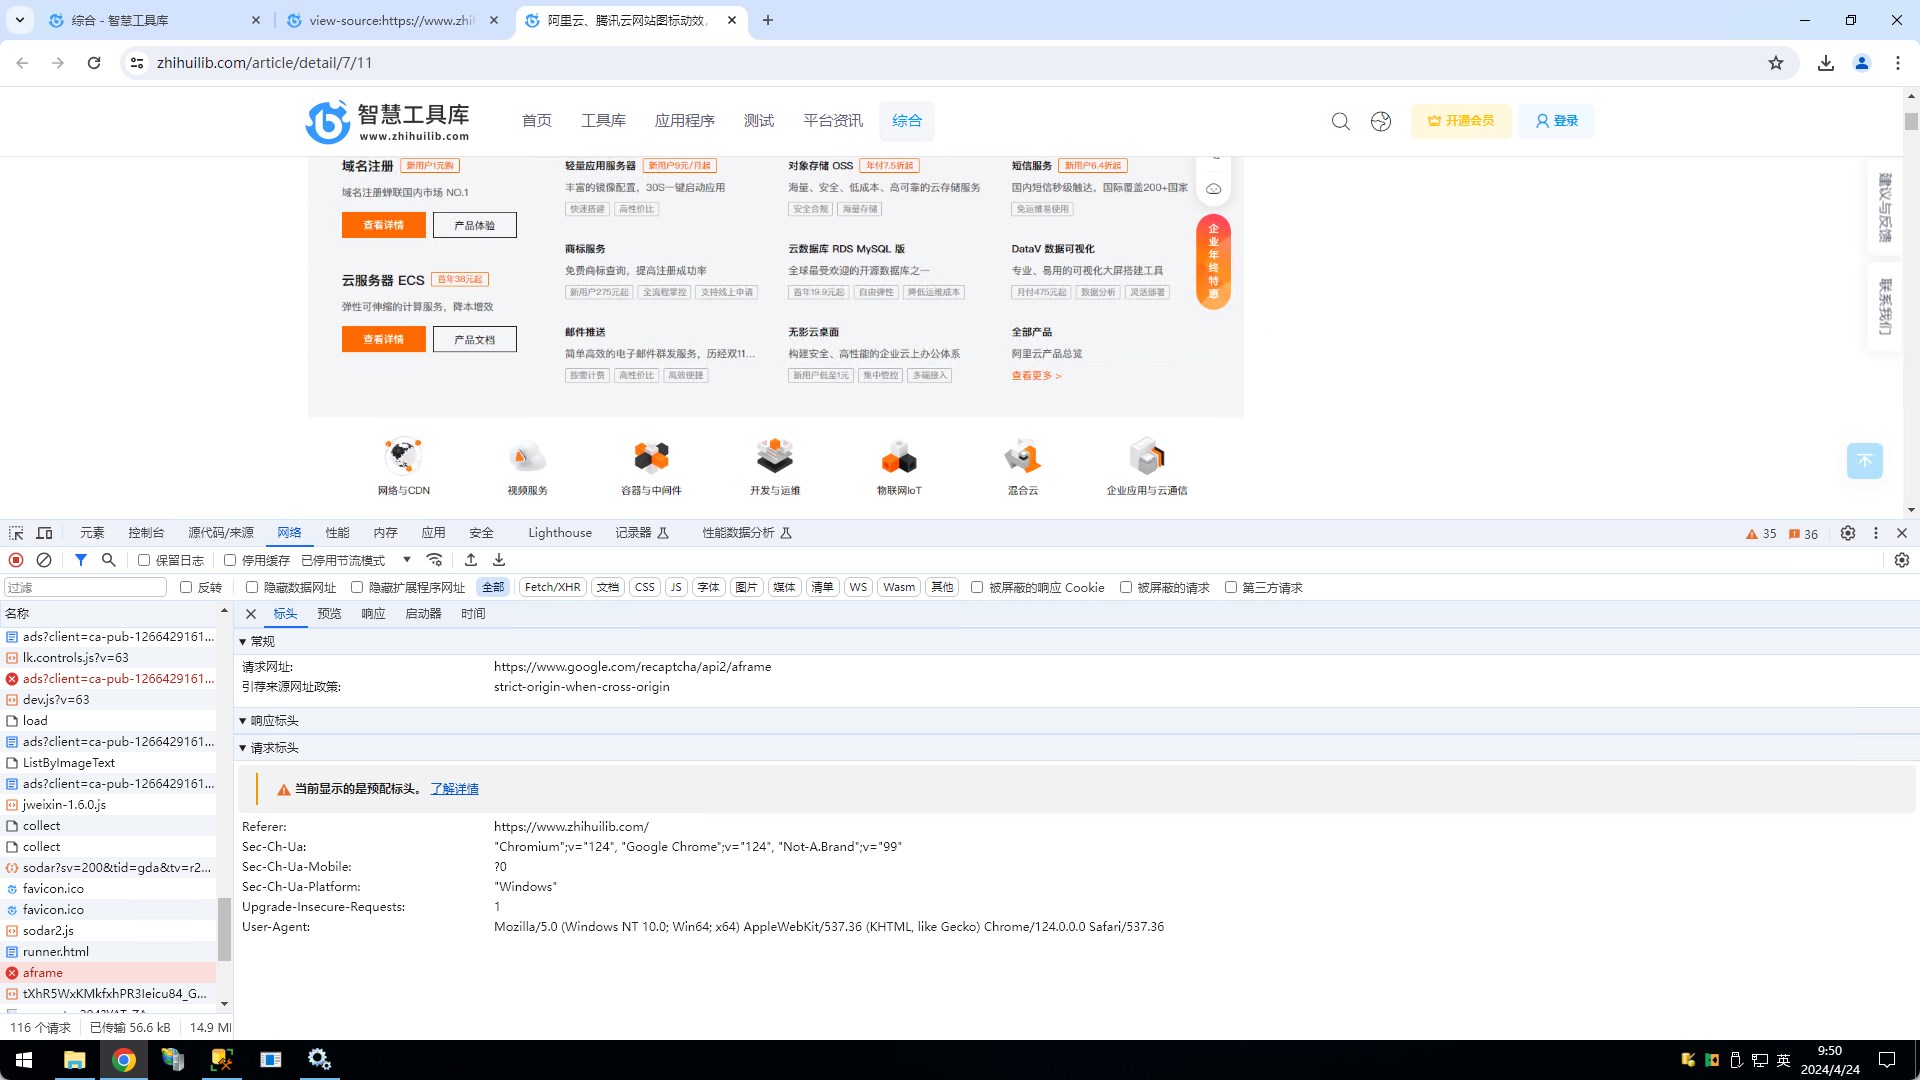The width and height of the screenshot is (1920, 1080).
Task: Bookmark this page with star icon
Action: [1775, 63]
